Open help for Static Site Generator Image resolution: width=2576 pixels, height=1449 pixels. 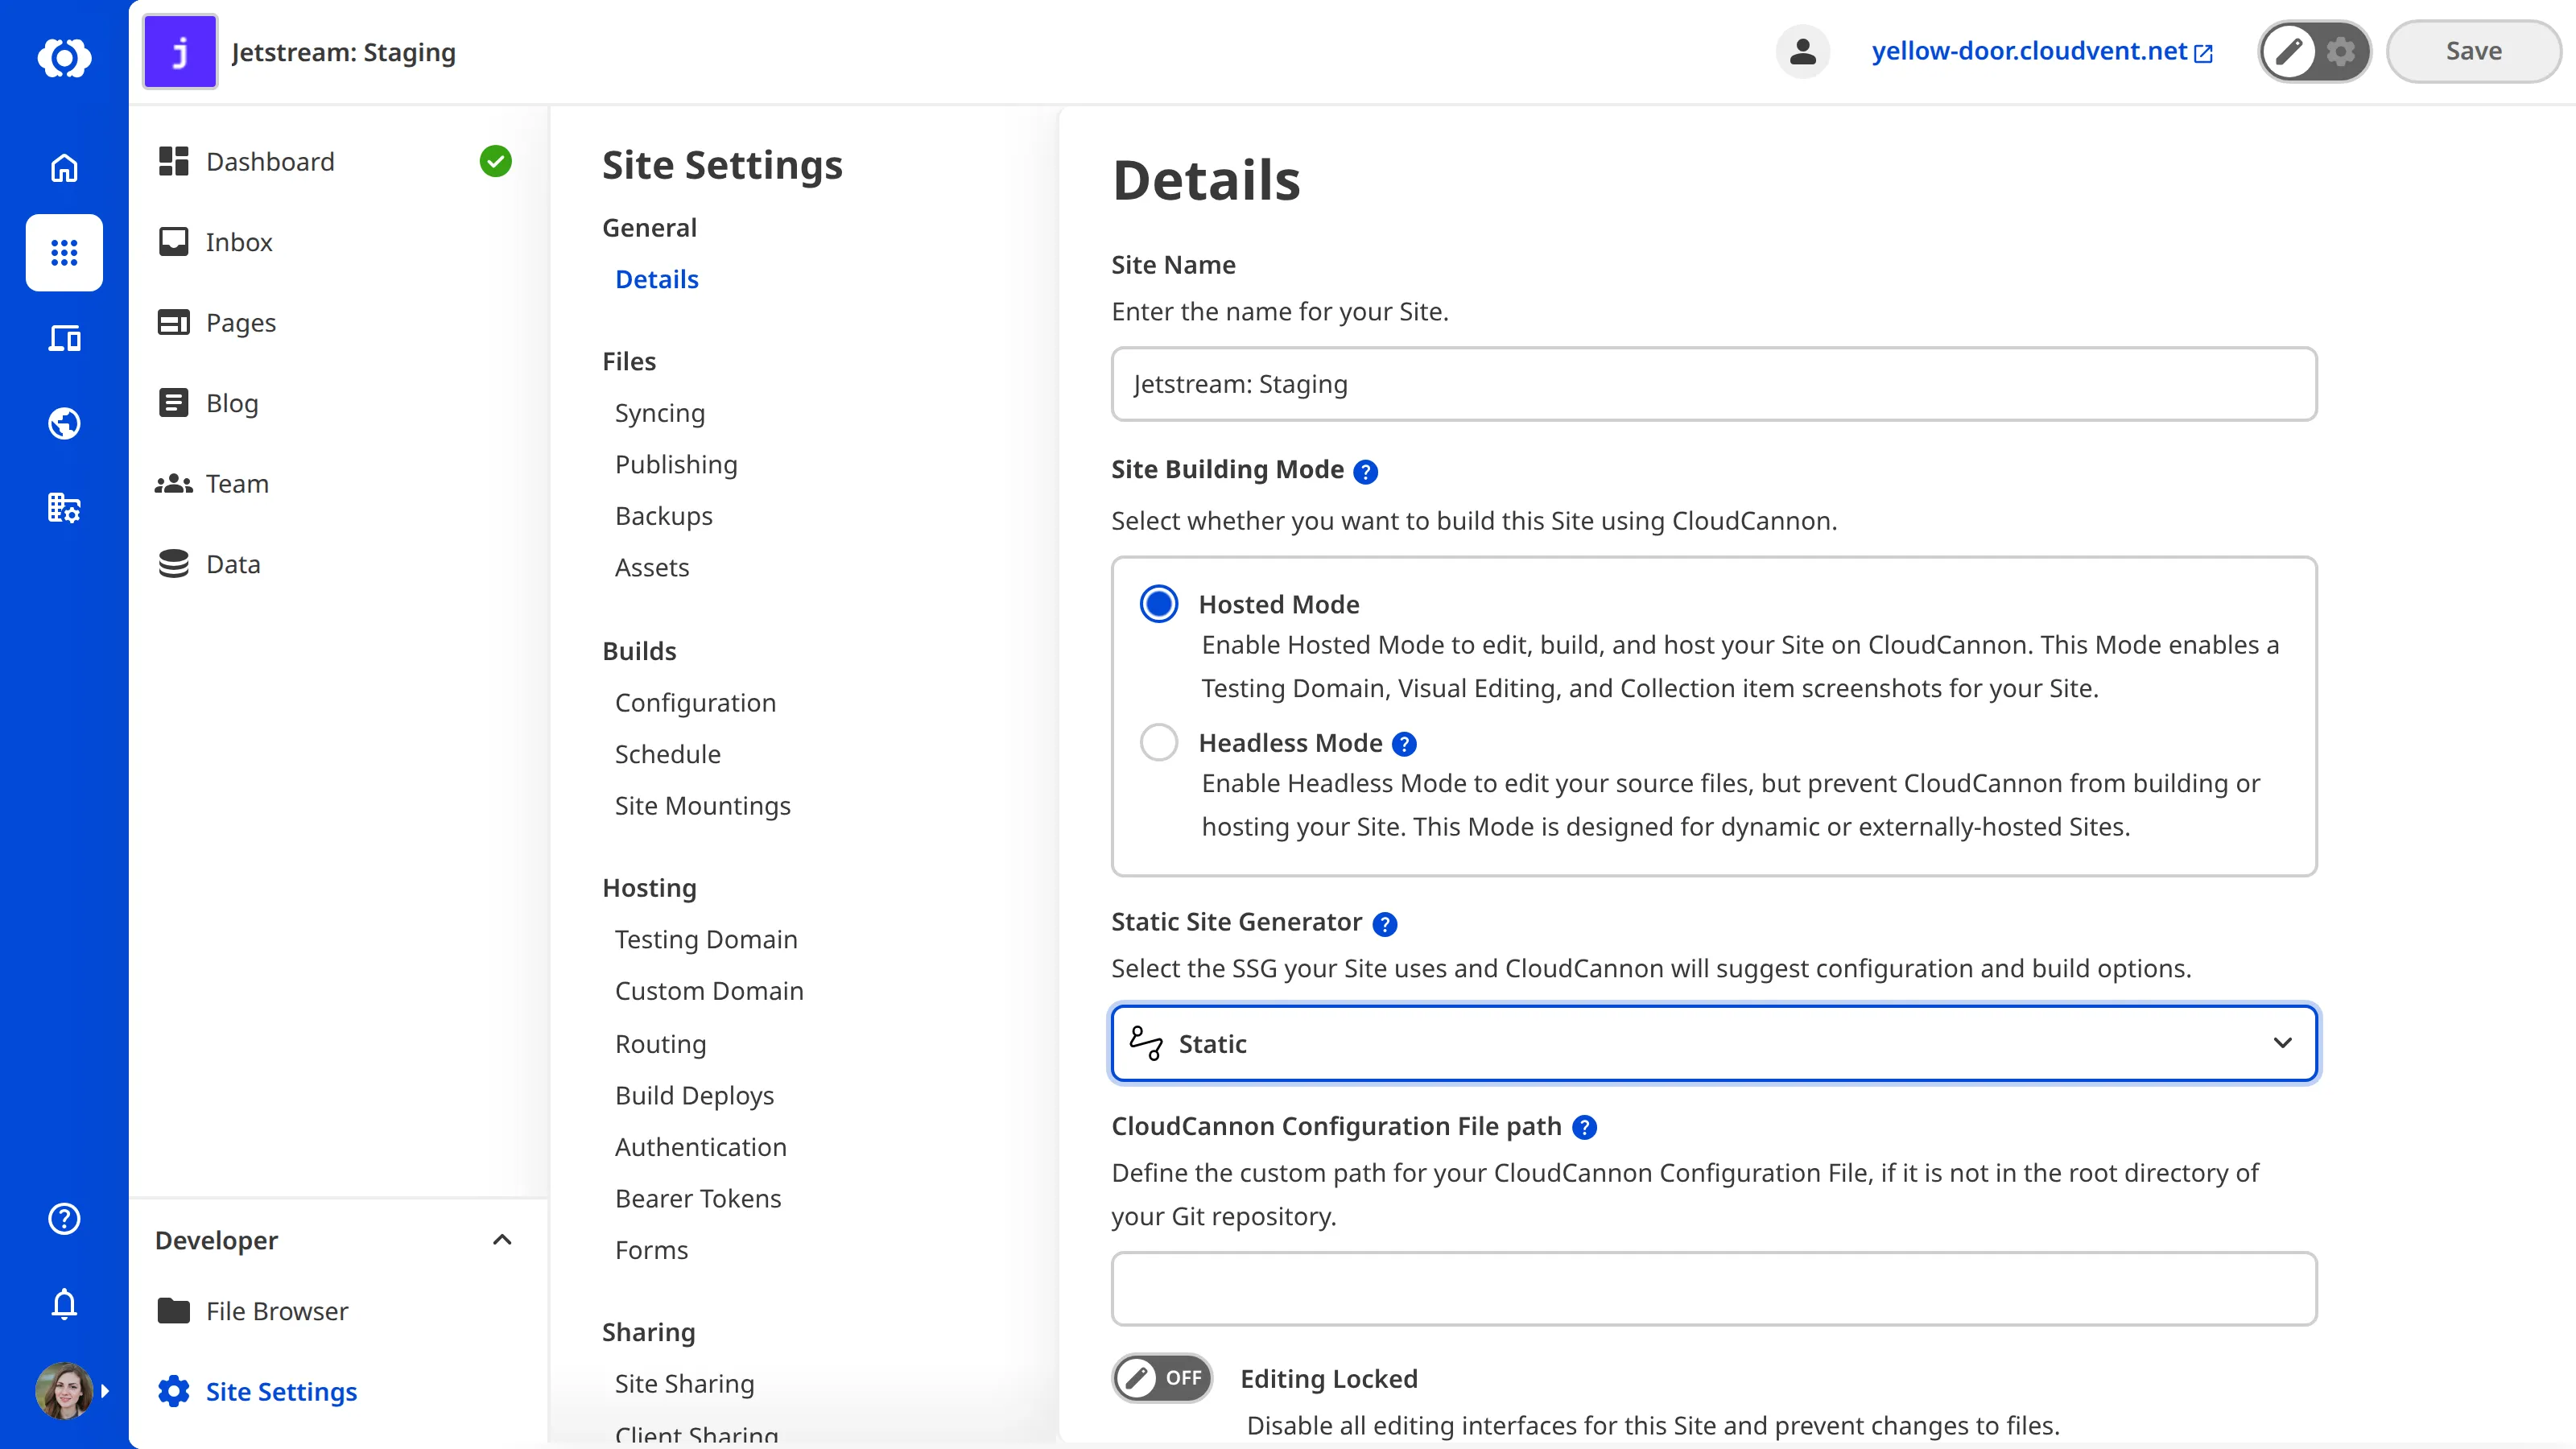(x=1384, y=924)
